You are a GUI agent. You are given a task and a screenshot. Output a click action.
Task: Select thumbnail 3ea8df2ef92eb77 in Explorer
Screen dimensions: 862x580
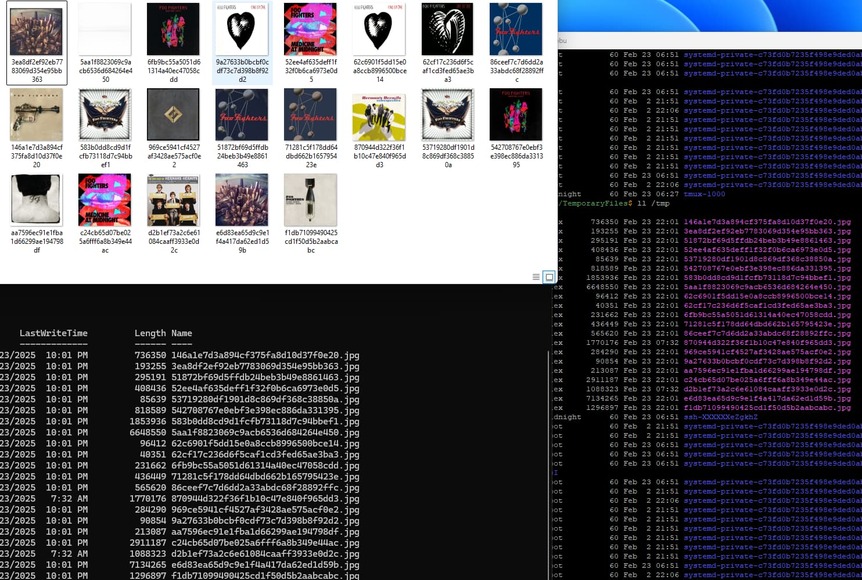tap(36, 43)
